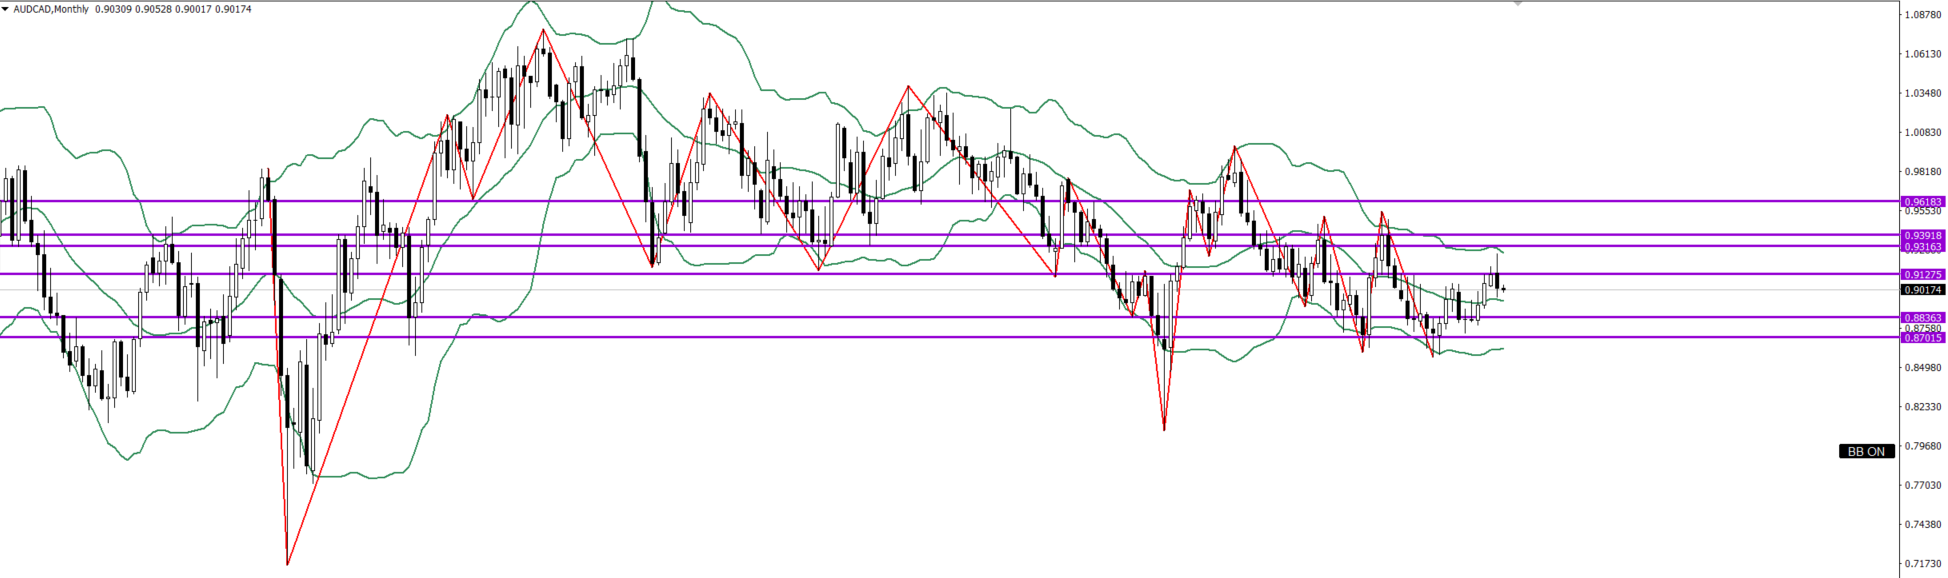Click the 0.79680 value on price scale

[x=1922, y=446]
